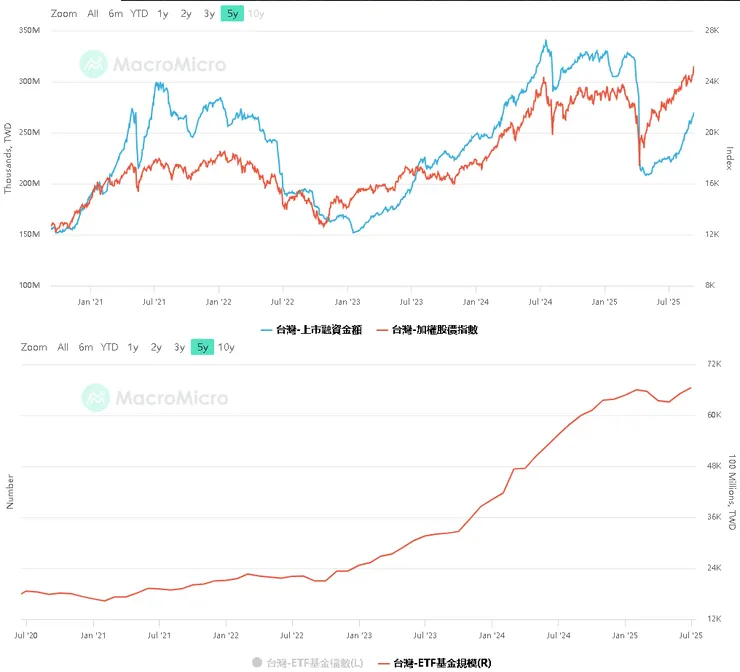Click the MacroMicro logo in the ETF chart

pos(155,398)
